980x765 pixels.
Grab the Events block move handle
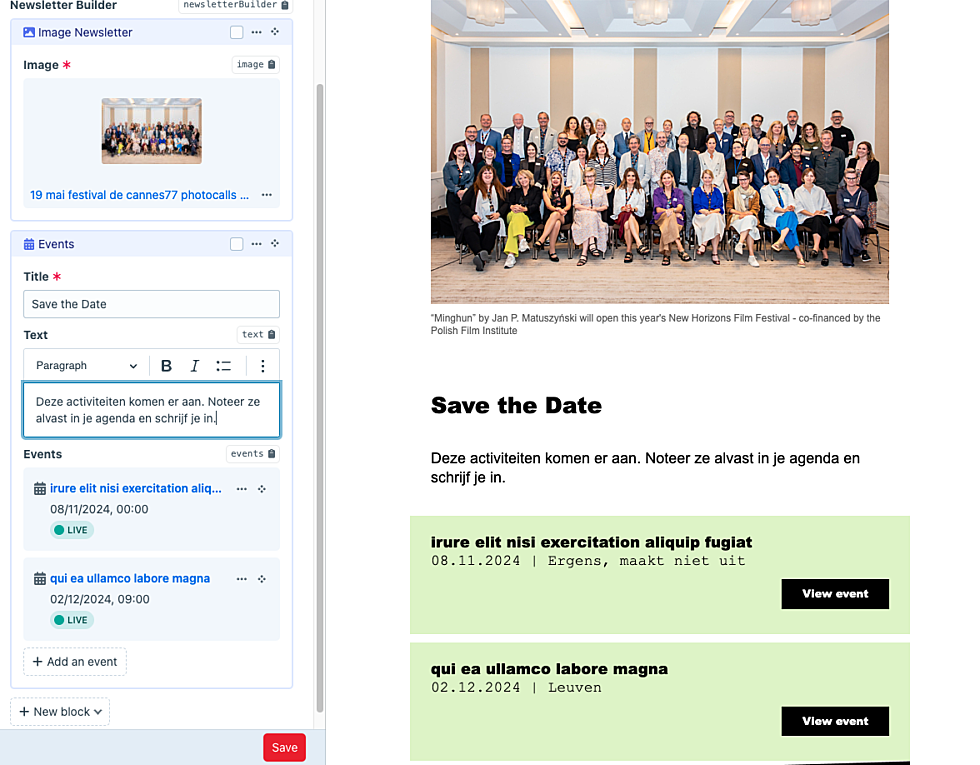[x=275, y=244]
